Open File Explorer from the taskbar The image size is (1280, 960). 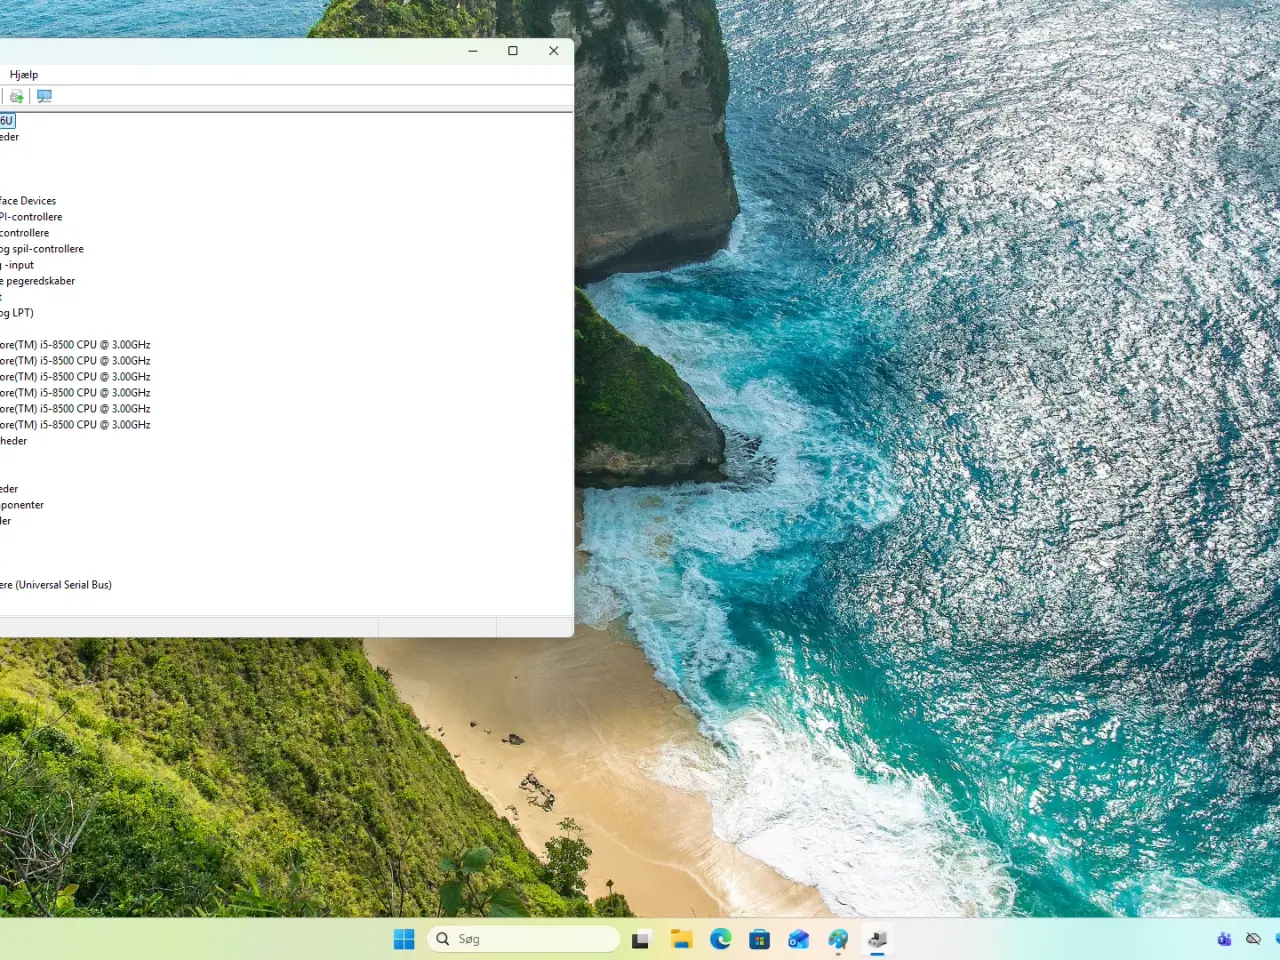click(681, 938)
